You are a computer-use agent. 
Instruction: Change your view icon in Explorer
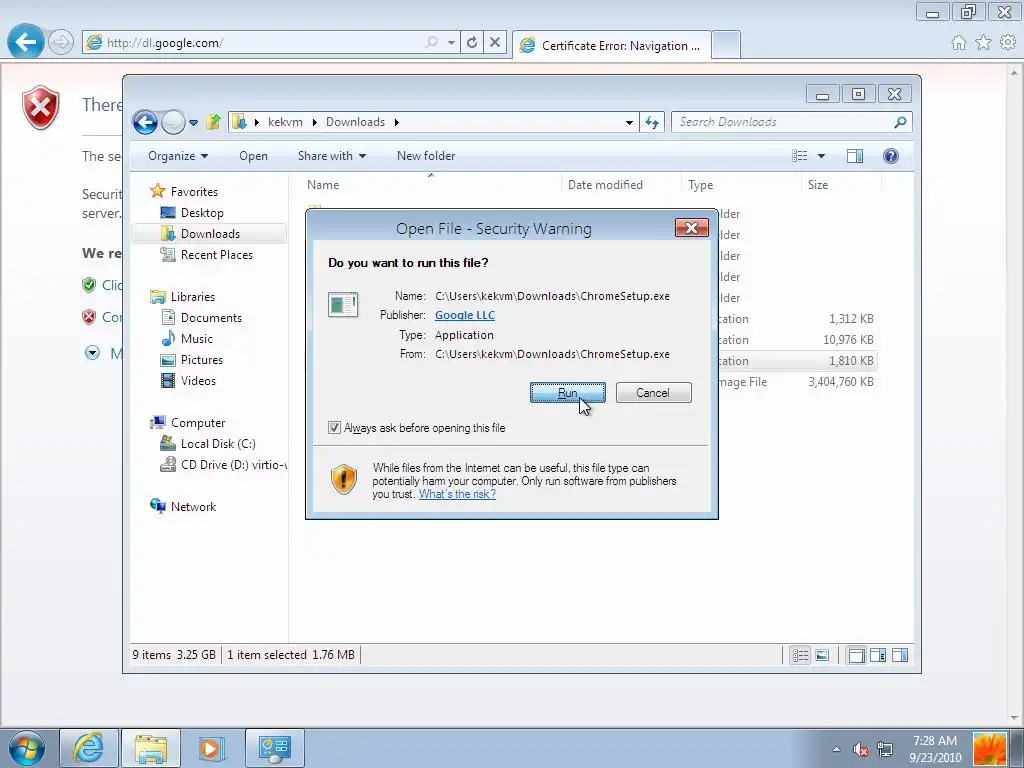point(799,156)
